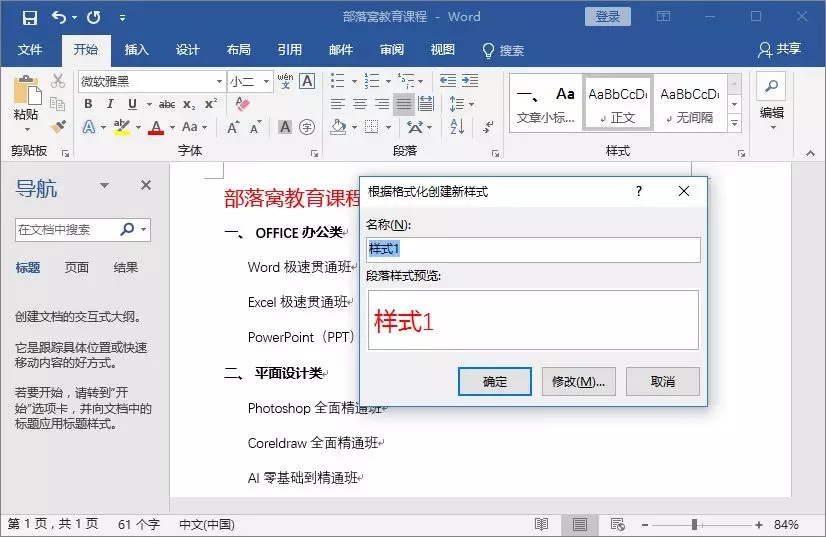The image size is (826, 537).
Task: Click the Enclose Characters circle icon
Action: 307,127
